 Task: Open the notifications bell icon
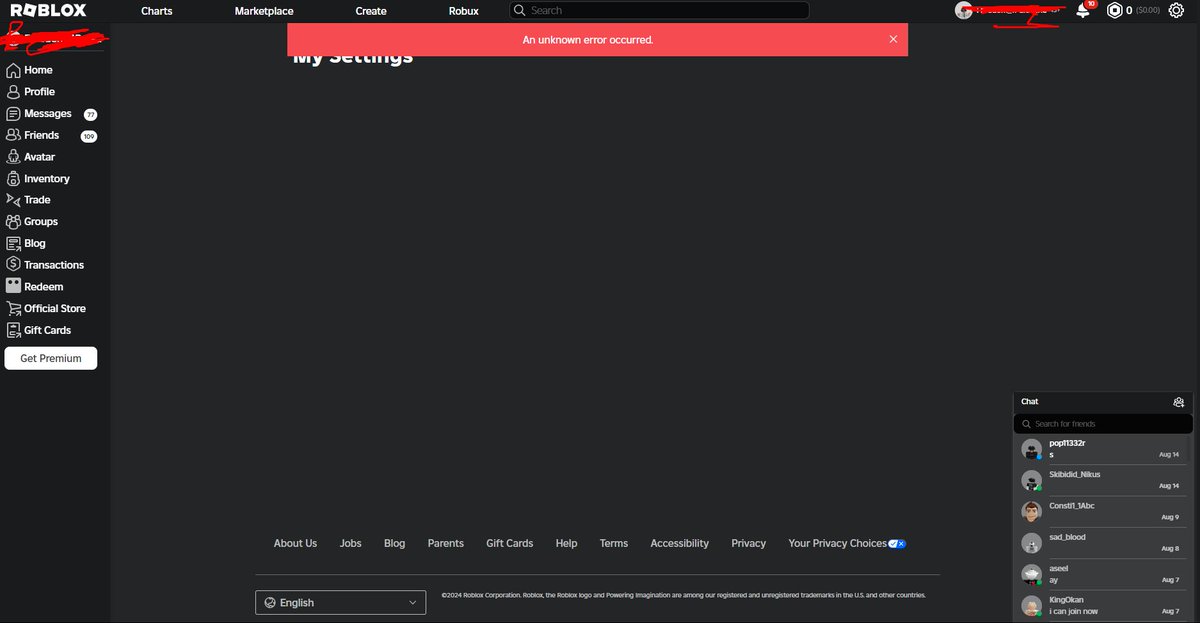pyautogui.click(x=1083, y=11)
